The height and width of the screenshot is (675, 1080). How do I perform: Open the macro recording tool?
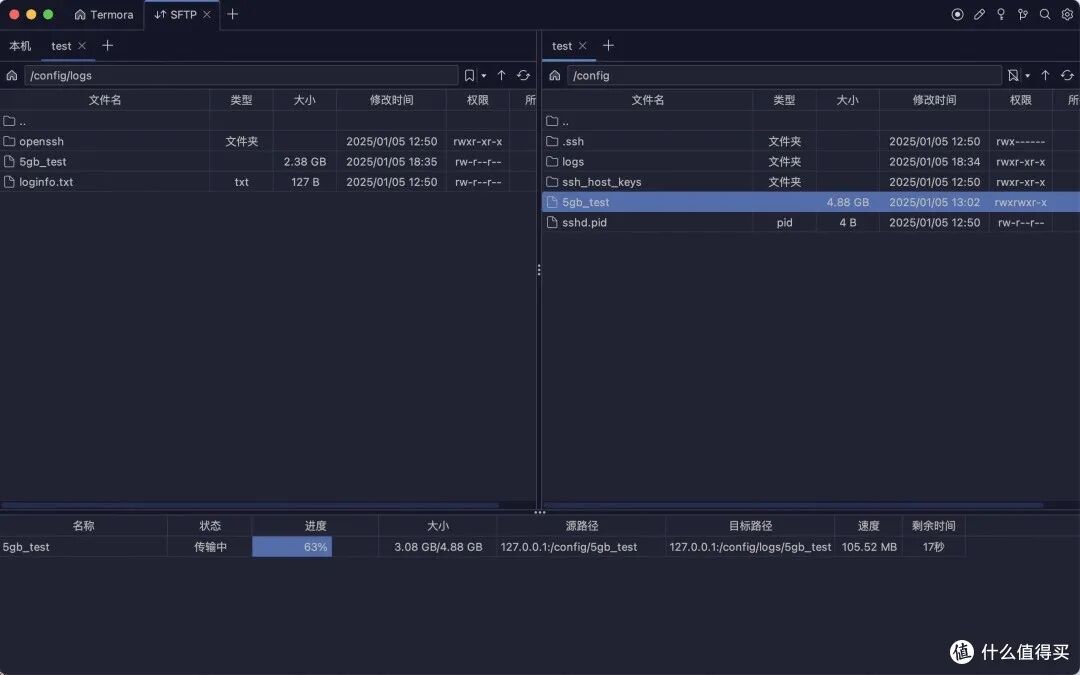tap(957, 14)
